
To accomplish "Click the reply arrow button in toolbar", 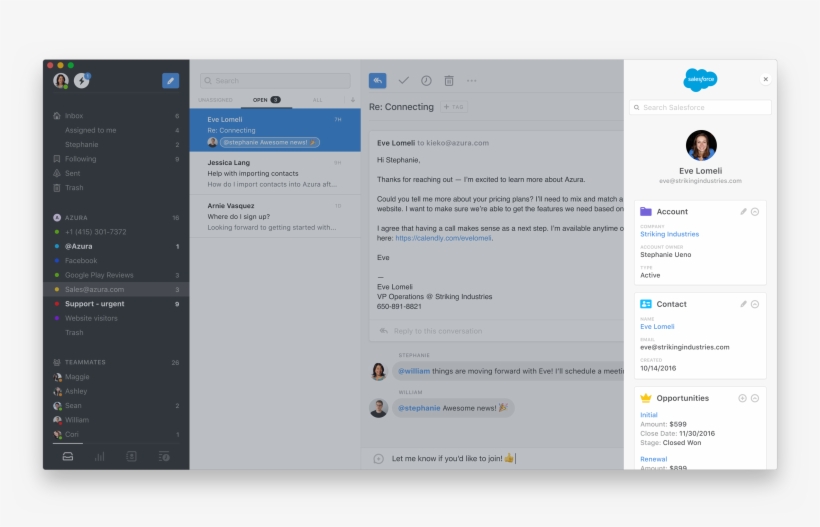I will (378, 81).
